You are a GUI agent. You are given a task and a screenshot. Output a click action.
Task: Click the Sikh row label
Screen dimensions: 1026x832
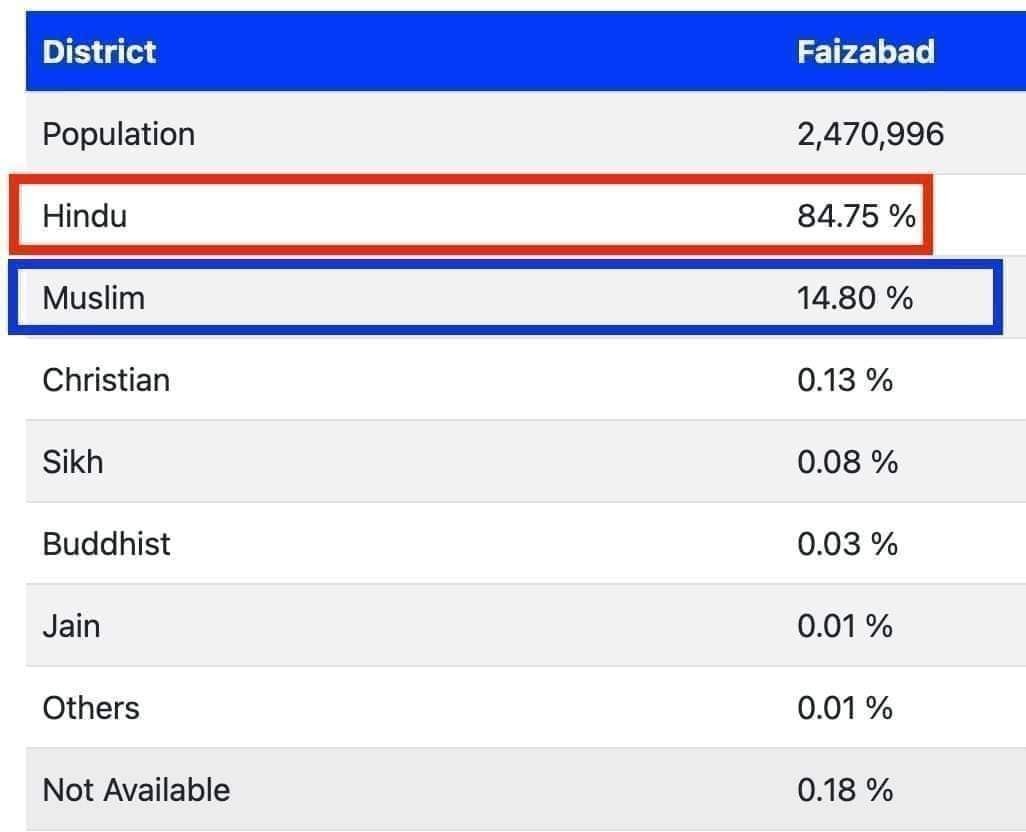(x=72, y=462)
